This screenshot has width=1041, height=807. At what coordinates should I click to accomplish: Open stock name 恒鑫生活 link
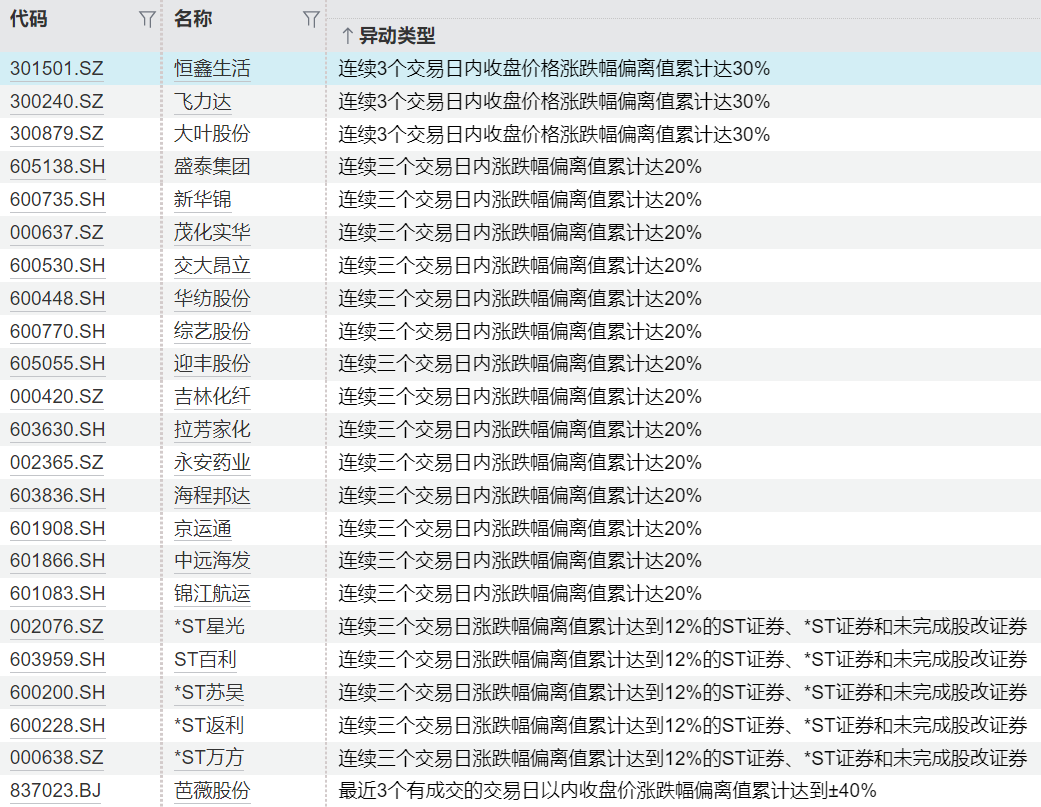(212, 68)
